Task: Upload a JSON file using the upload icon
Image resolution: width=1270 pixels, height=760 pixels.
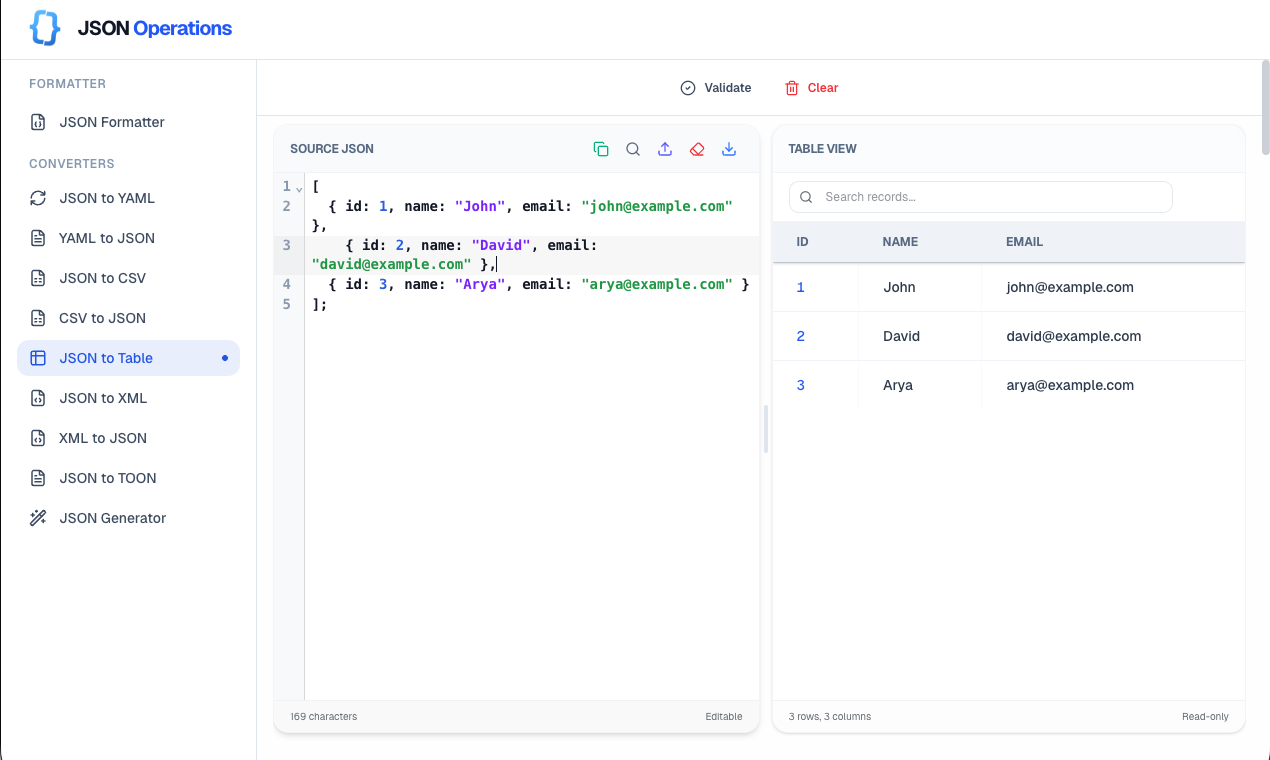Action: [665, 148]
